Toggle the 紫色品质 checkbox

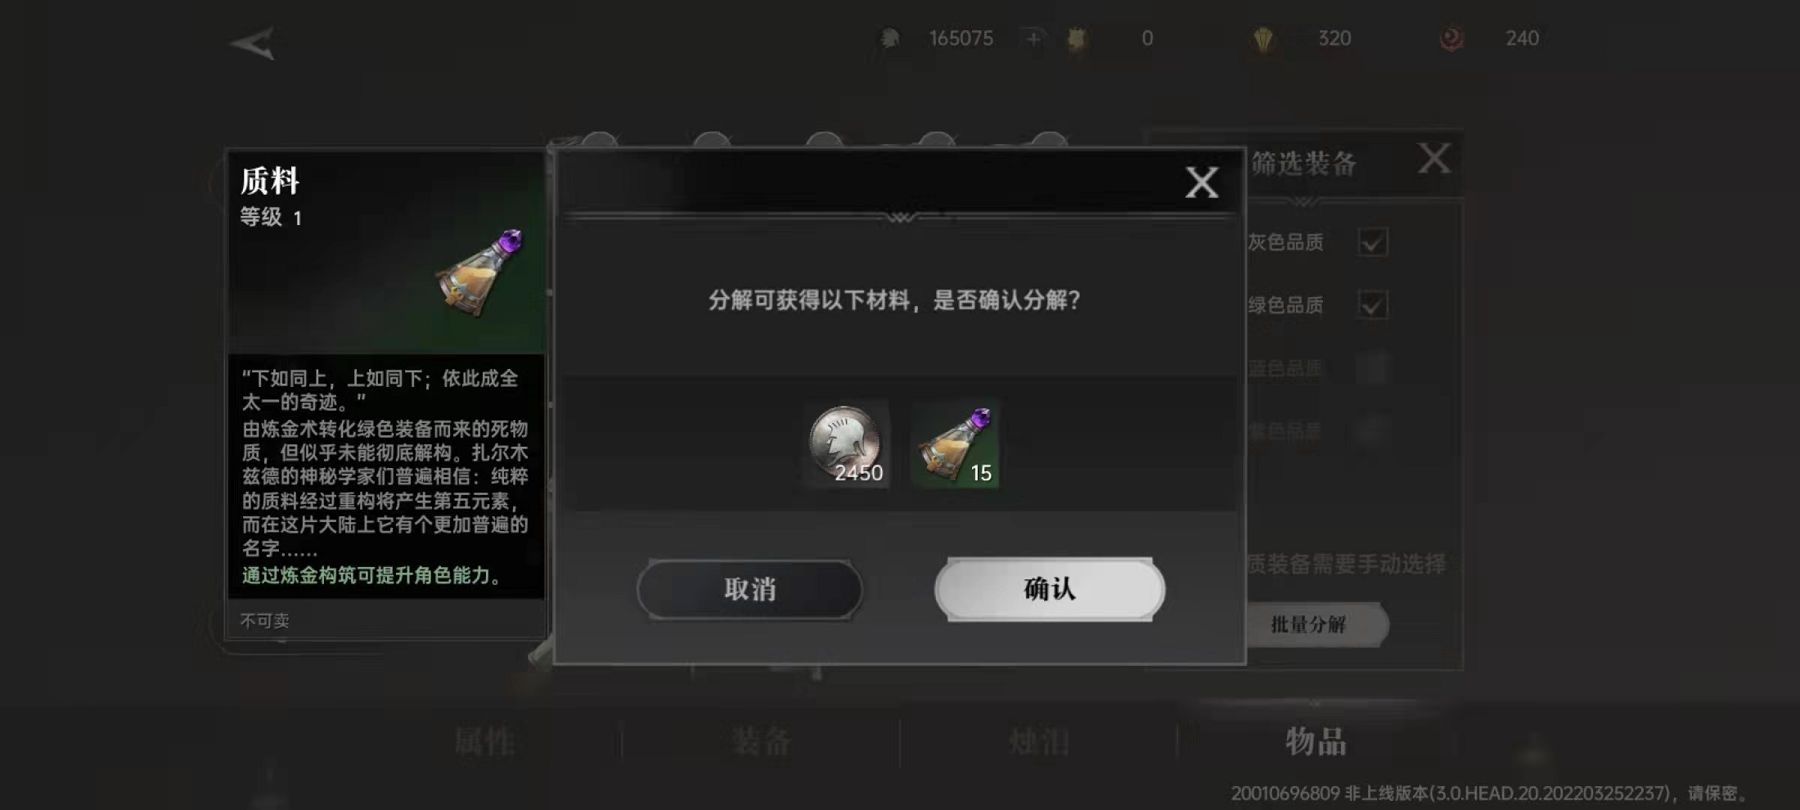click(x=1373, y=431)
